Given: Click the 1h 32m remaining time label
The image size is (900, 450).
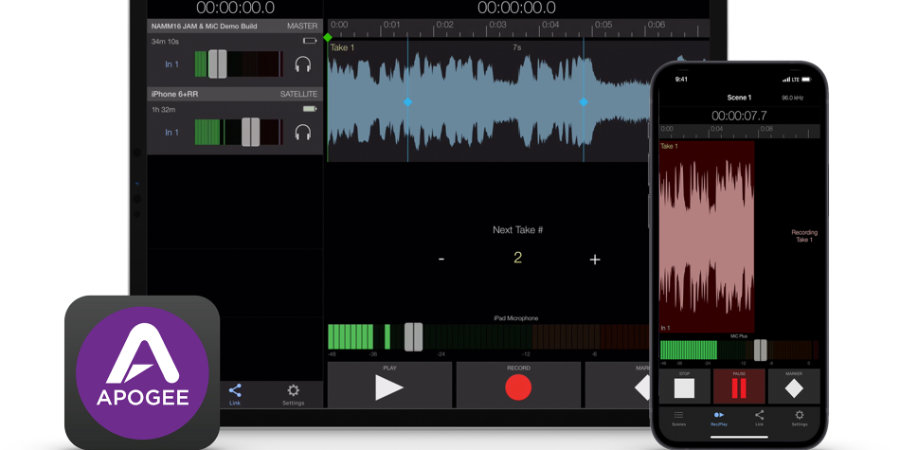Looking at the screenshot, I should click(164, 110).
